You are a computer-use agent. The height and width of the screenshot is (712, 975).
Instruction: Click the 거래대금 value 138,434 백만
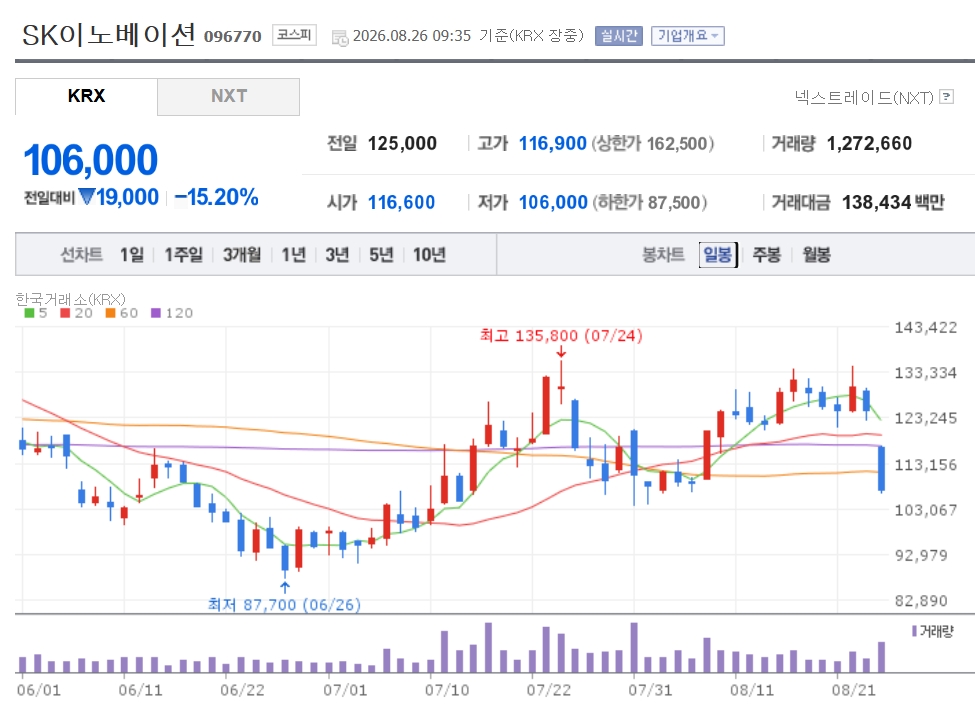point(893,202)
